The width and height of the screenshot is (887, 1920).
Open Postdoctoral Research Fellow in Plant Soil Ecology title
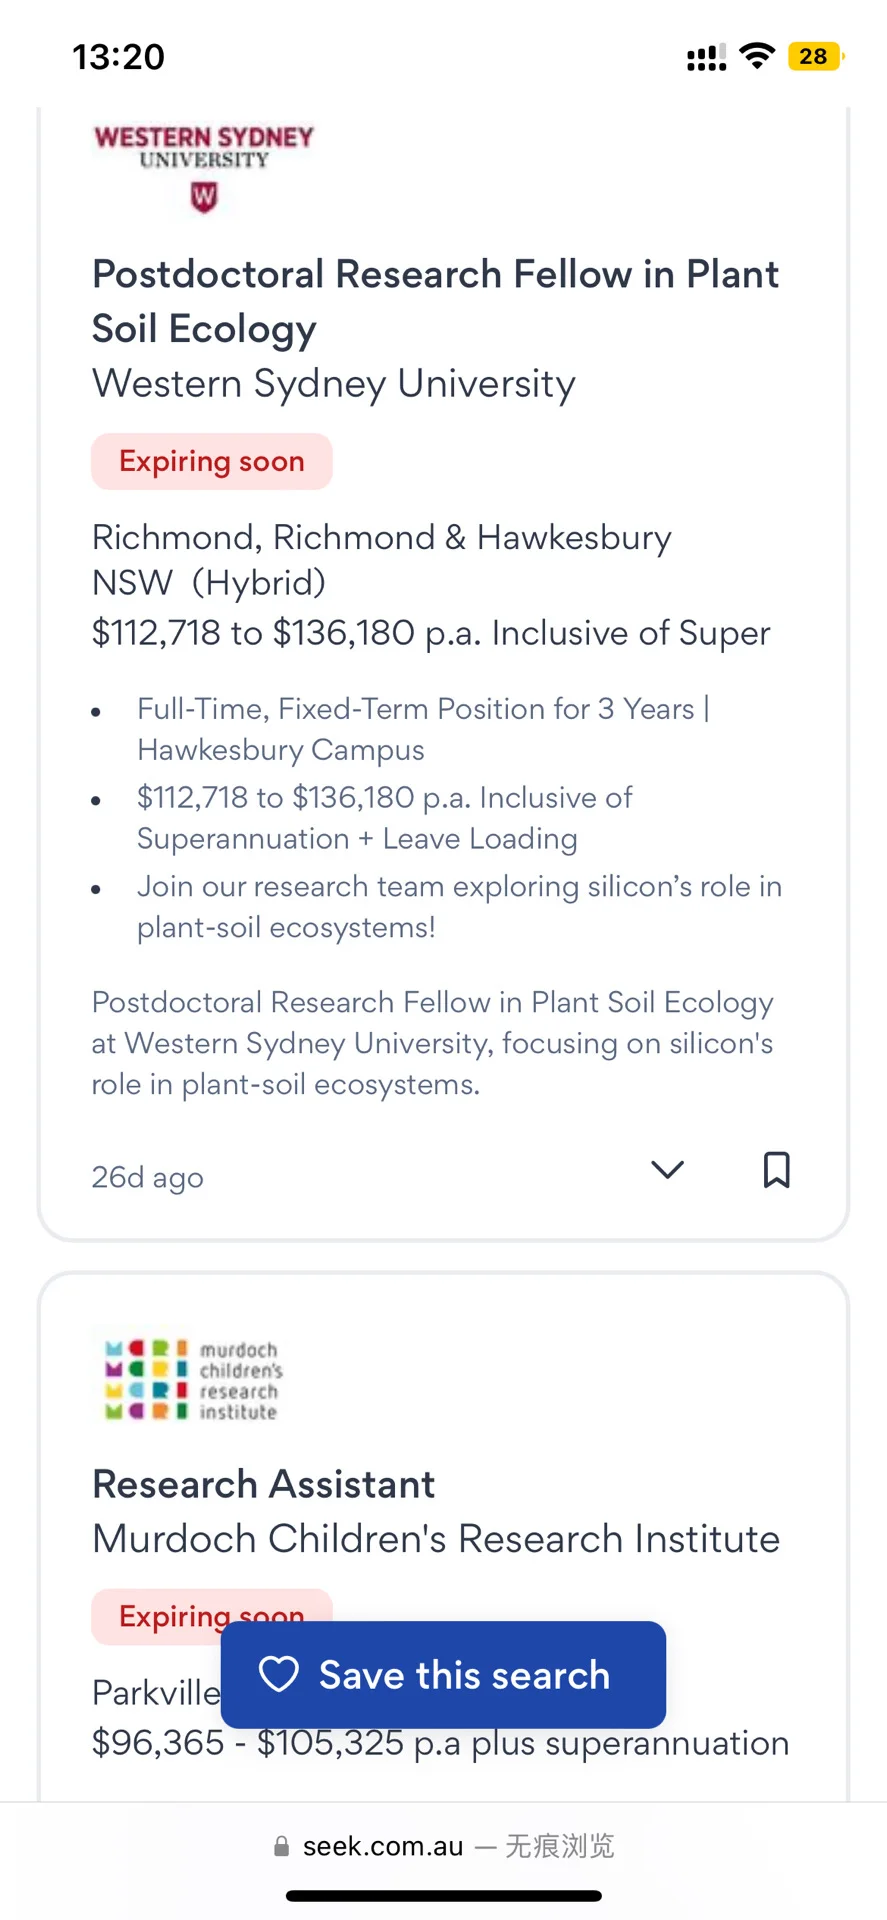(435, 301)
